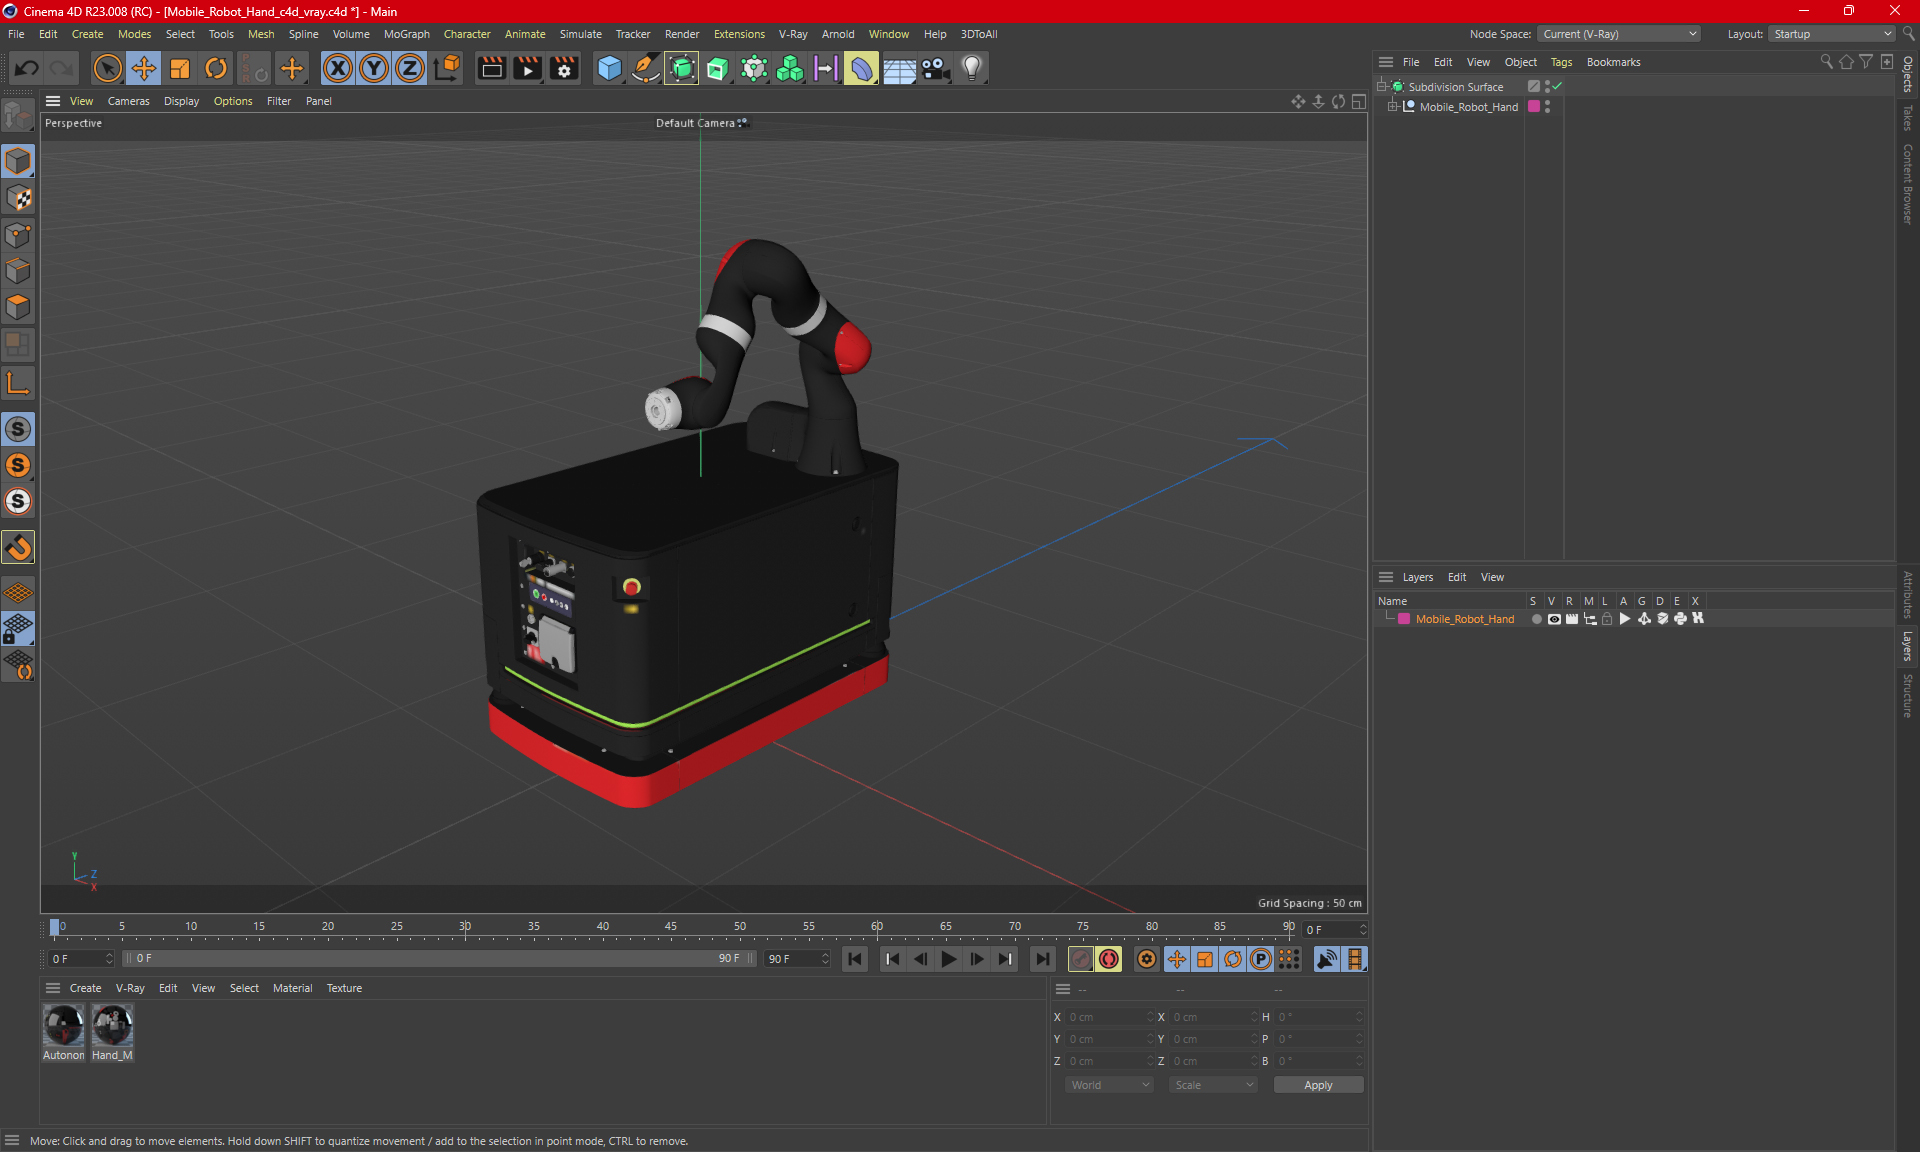
Task: Click the Subdivision Surface generator icon
Action: [x=682, y=68]
